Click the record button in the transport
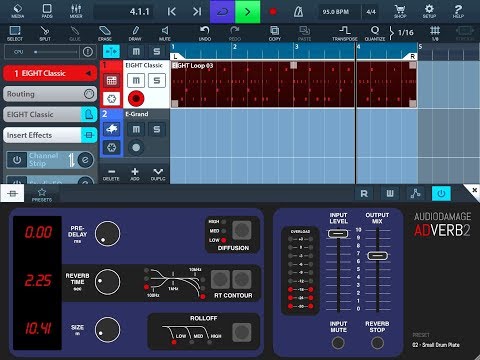This screenshot has height=360, width=480. (273, 12)
